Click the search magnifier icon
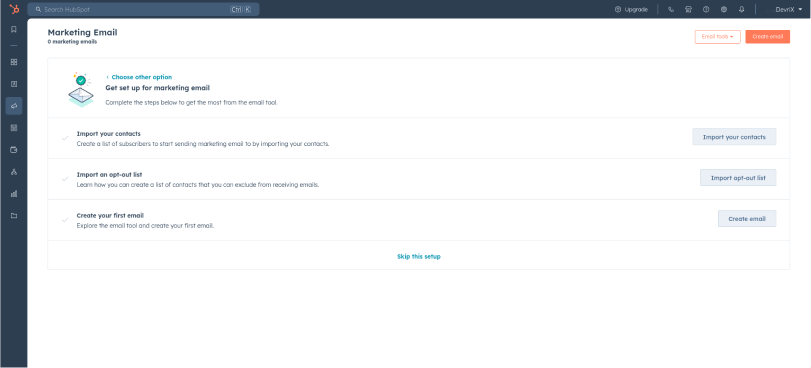This screenshot has width=811, height=368. tap(38, 9)
